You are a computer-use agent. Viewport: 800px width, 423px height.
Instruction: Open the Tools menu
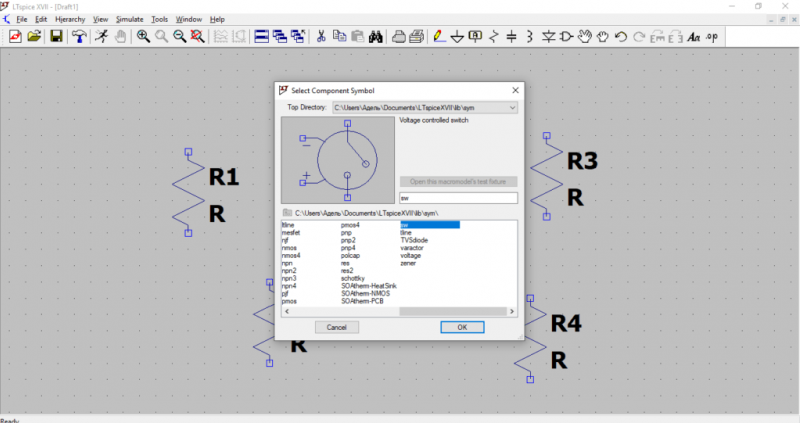pos(160,19)
